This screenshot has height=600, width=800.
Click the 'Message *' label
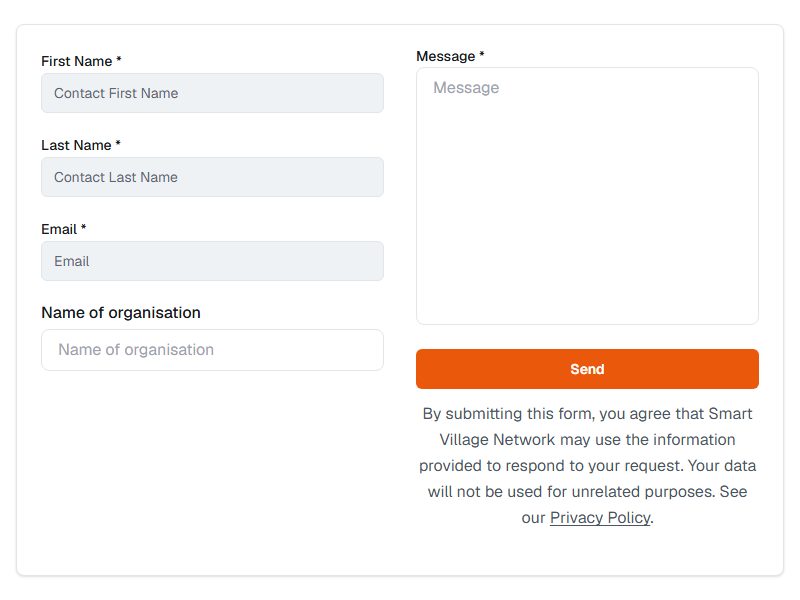click(450, 56)
